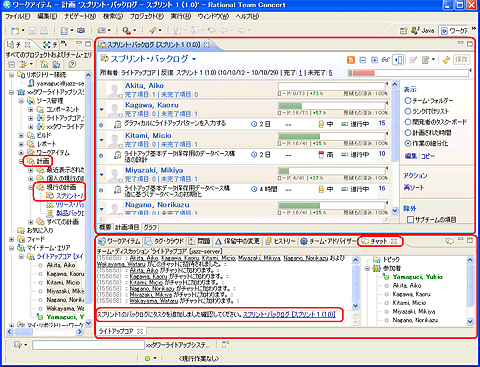Click the help icon in Team Artifacts toolbar

point(72,64)
